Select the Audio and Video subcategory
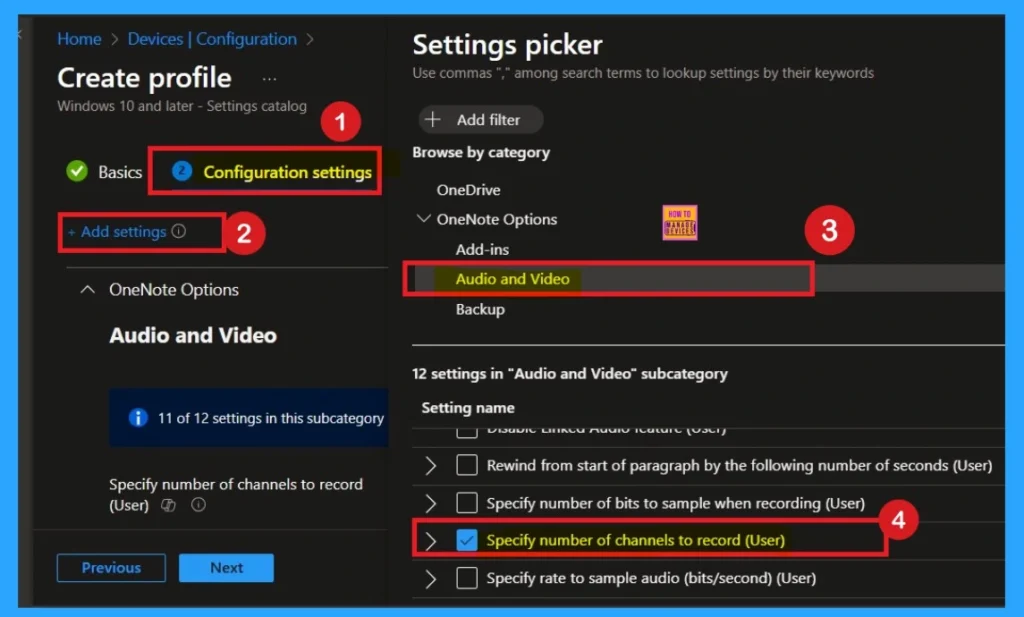Image resolution: width=1024 pixels, height=617 pixels. tap(513, 279)
